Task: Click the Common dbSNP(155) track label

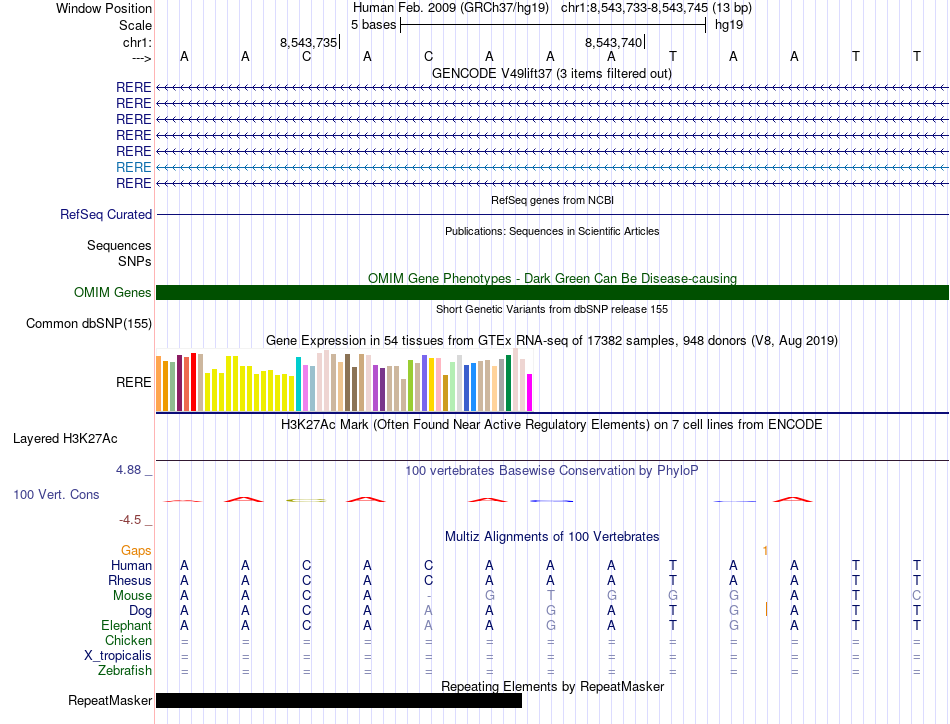Action: click(88, 324)
